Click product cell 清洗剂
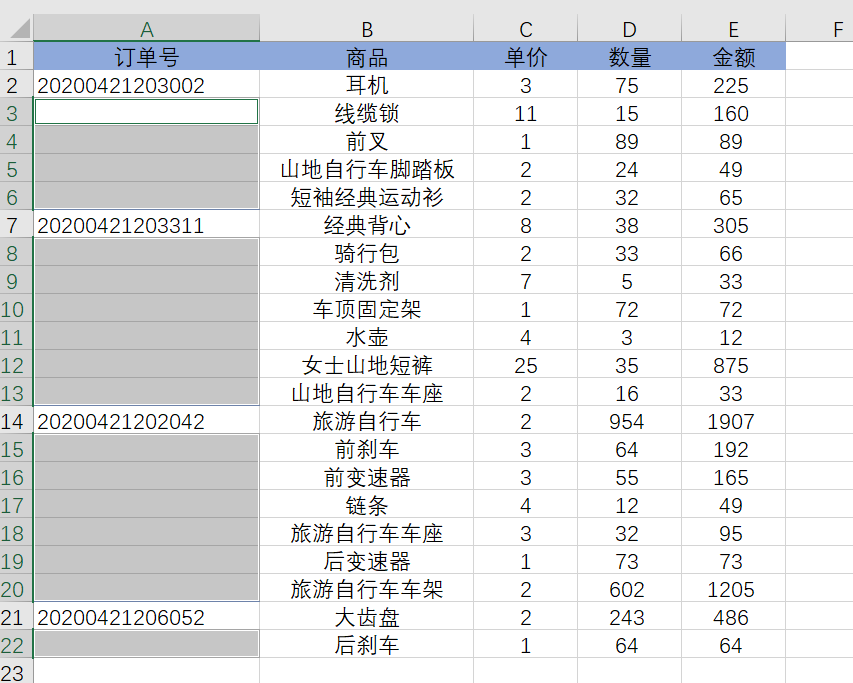Viewport: 853px width, 683px height. pyautogui.click(x=367, y=281)
